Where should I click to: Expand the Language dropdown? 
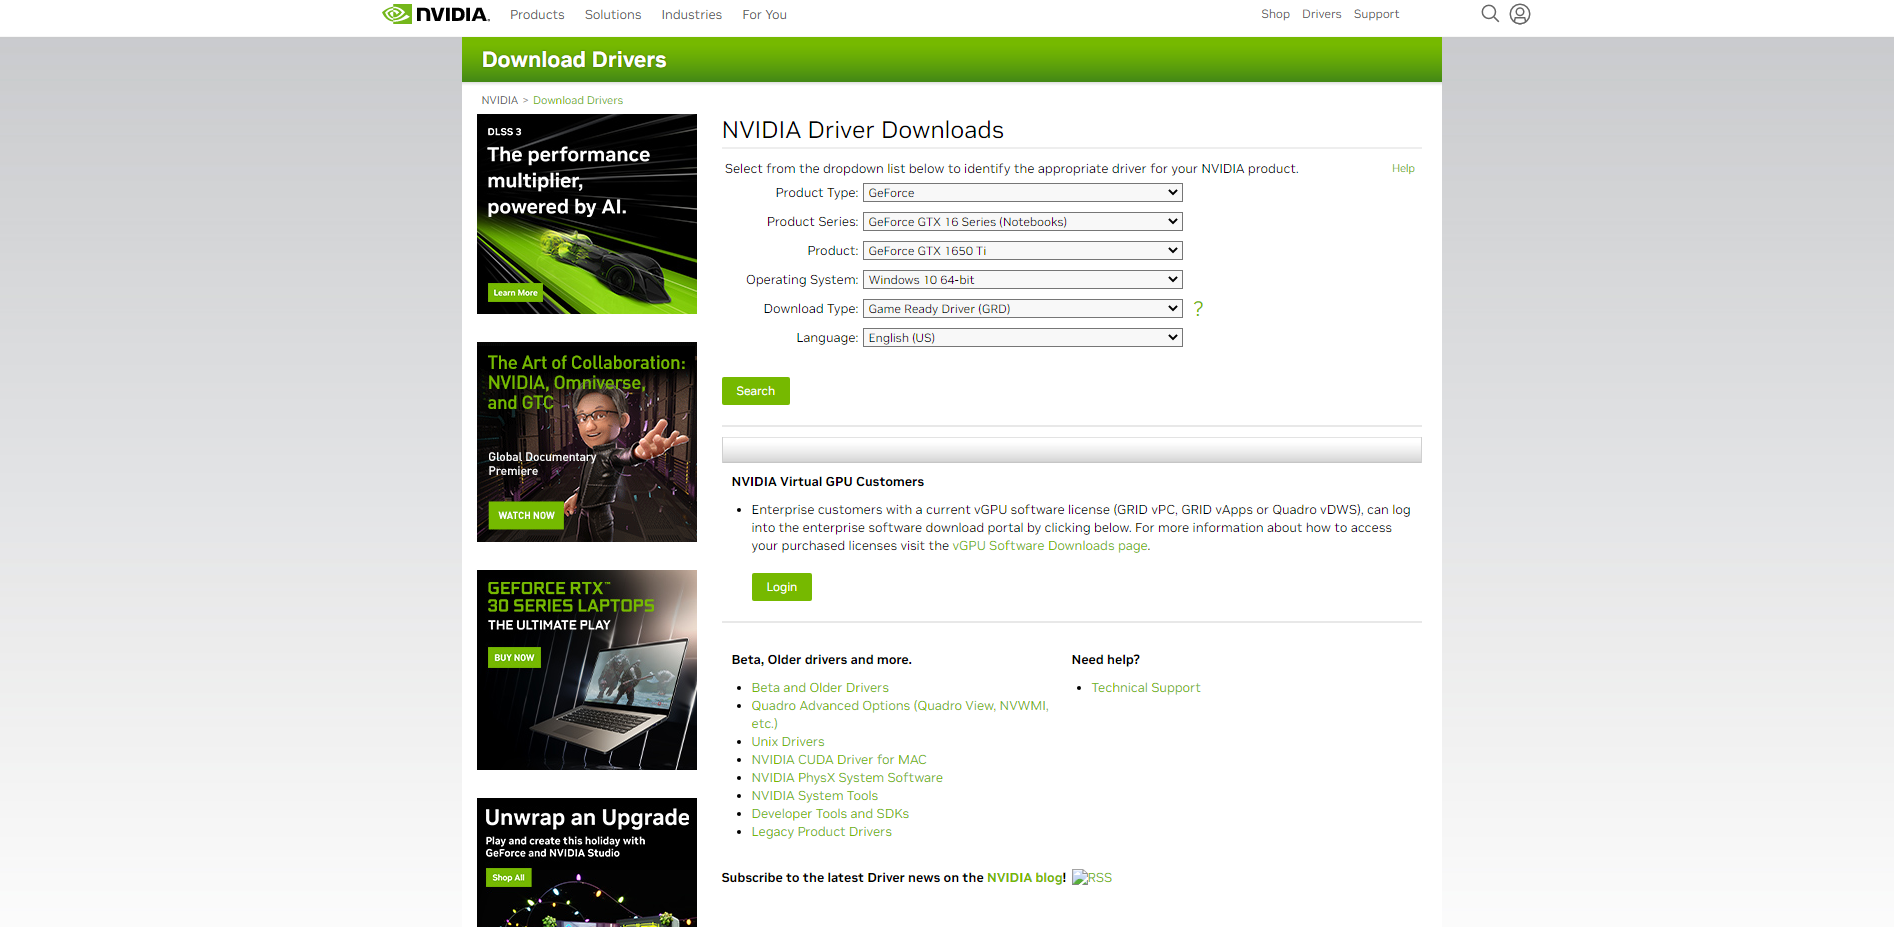(1022, 338)
